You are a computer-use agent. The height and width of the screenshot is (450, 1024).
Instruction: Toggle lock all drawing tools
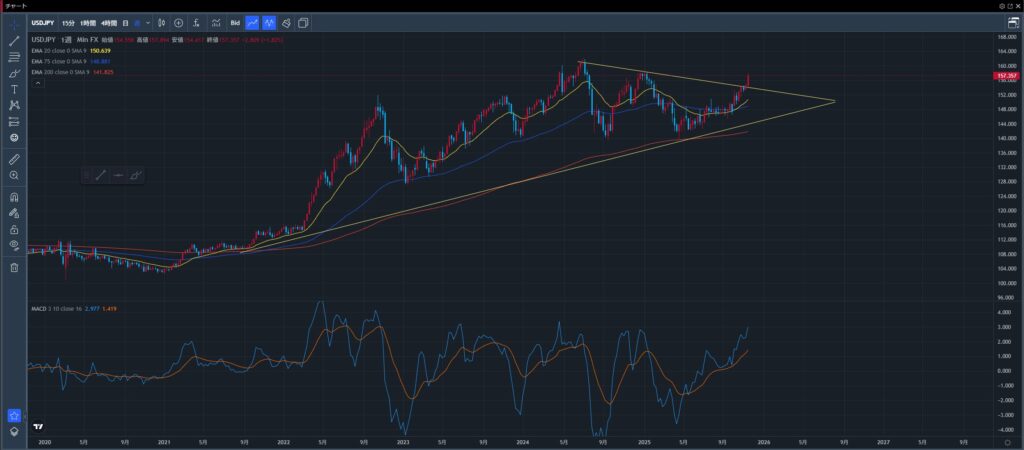click(14, 229)
